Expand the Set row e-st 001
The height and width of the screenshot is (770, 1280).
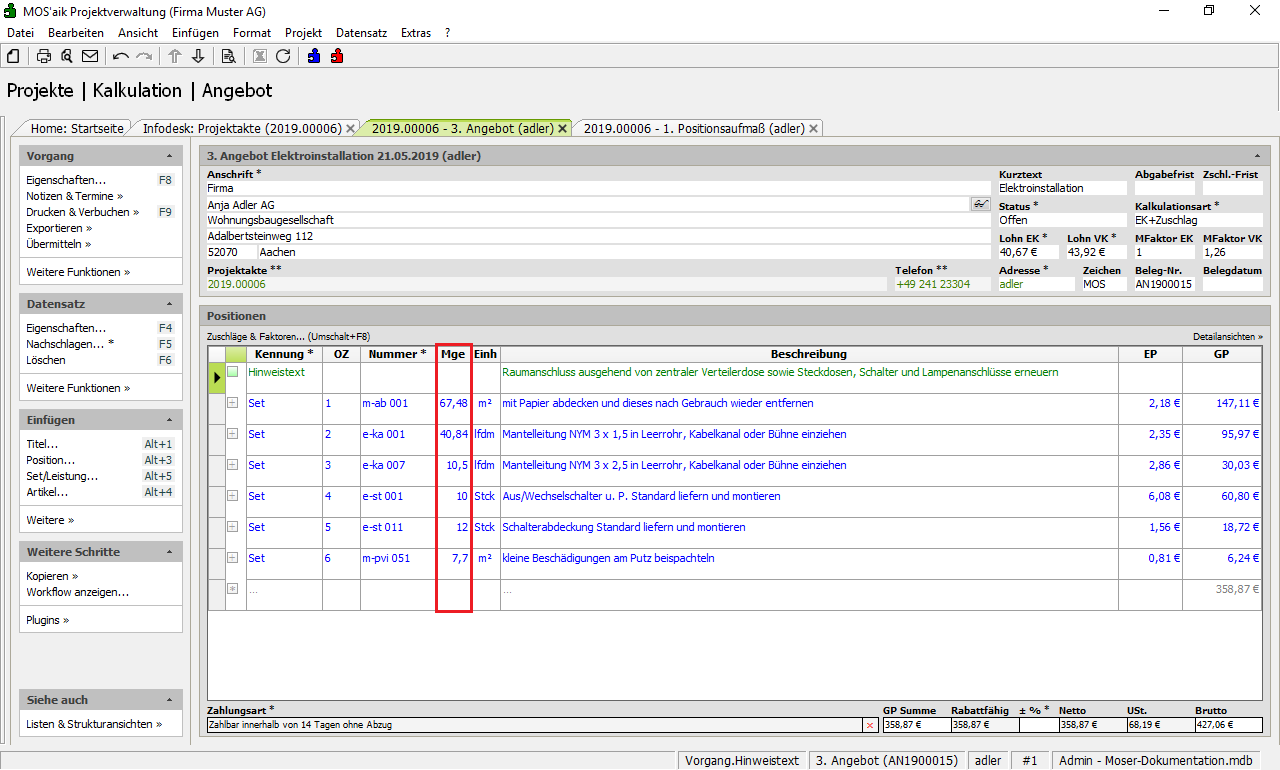pos(233,496)
